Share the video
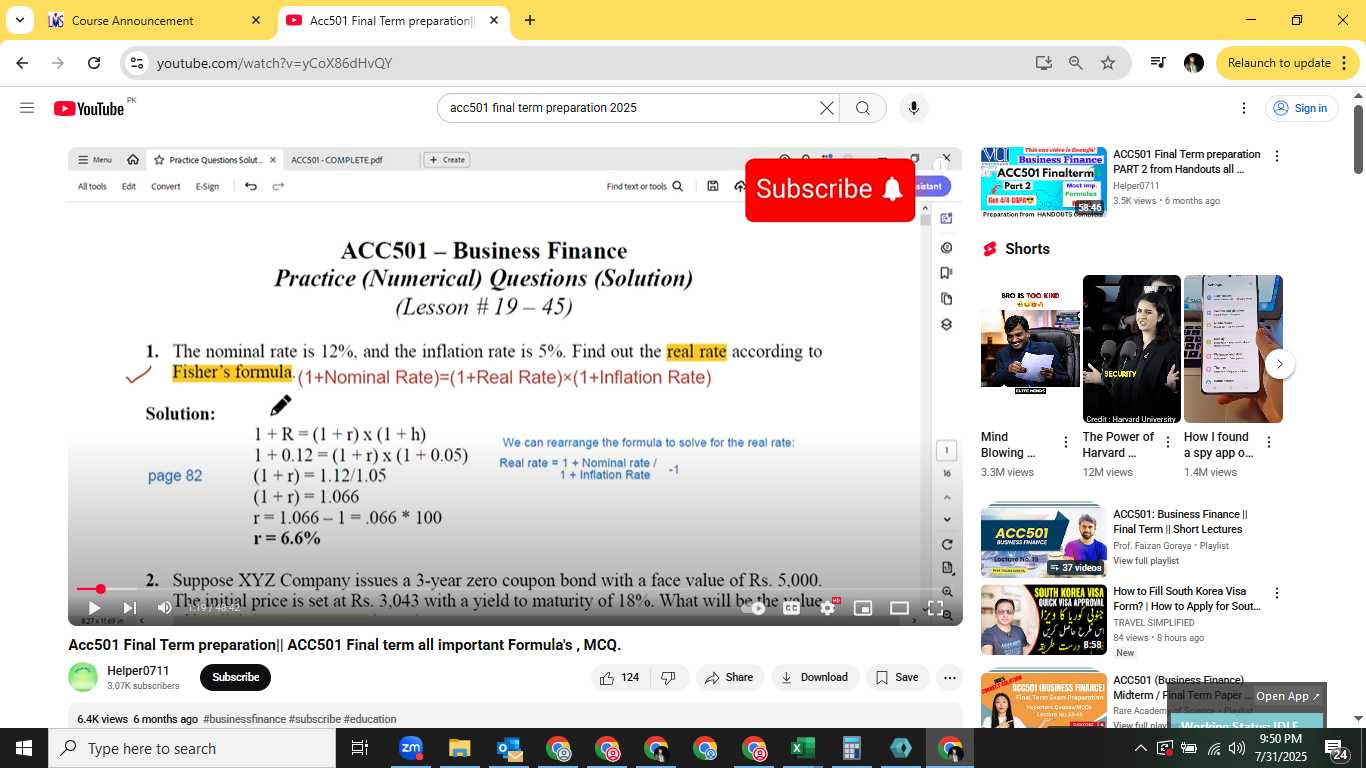 [729, 677]
